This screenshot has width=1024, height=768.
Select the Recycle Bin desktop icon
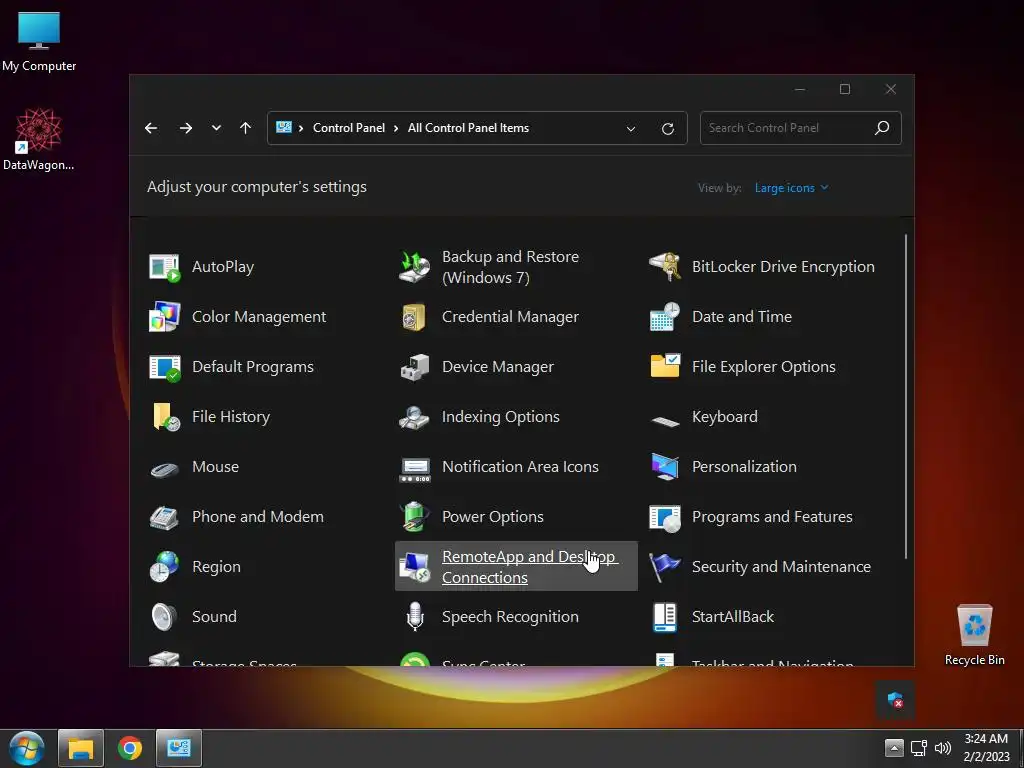[x=974, y=635]
